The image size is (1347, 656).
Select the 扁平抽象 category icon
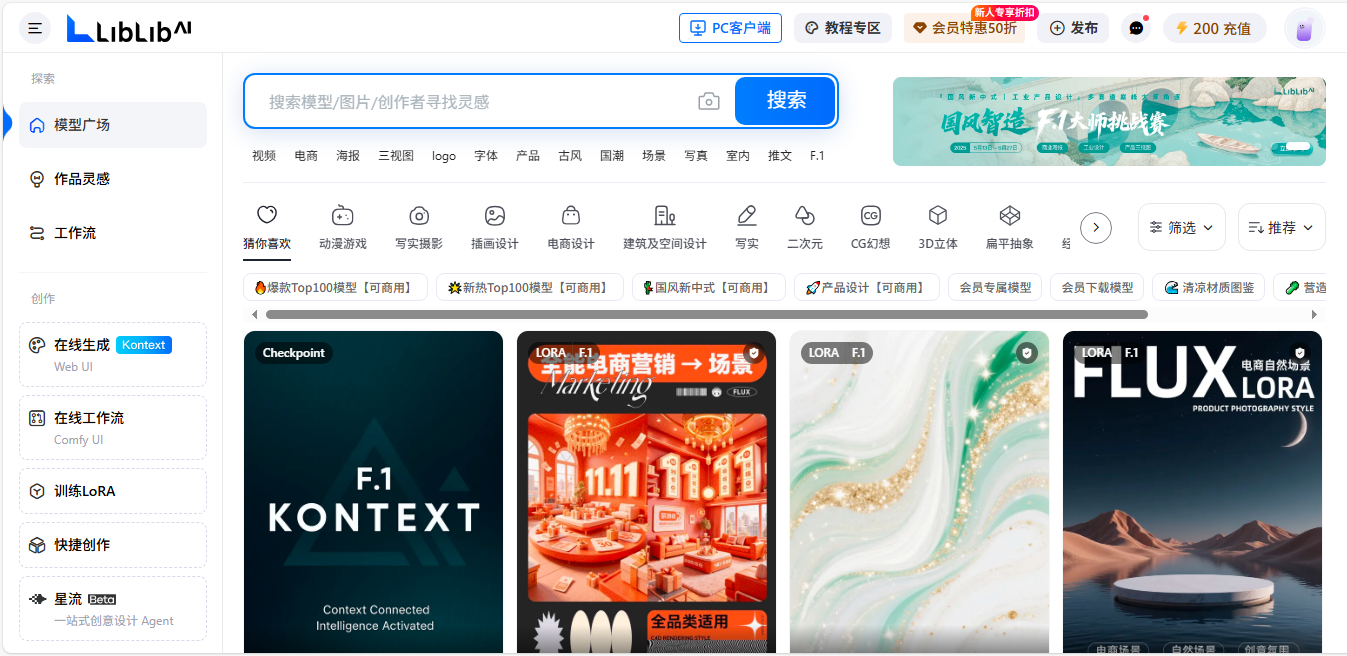1010,228
